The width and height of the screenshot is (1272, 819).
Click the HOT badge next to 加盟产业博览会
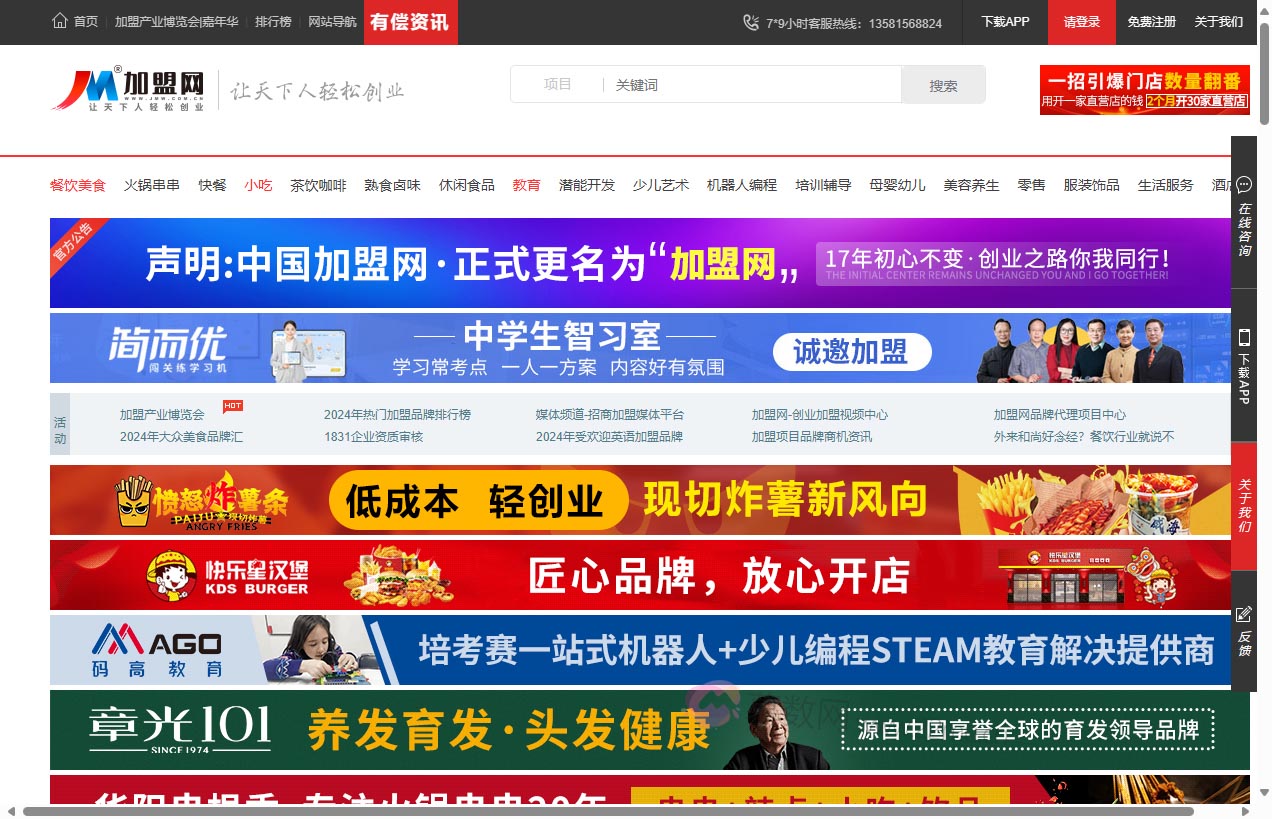click(x=234, y=404)
